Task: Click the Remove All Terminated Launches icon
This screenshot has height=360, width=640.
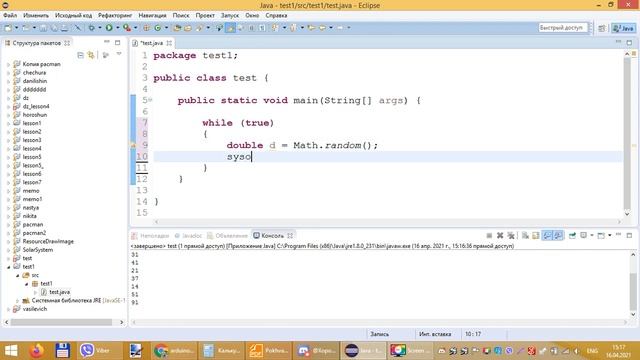Action: (x=511, y=236)
